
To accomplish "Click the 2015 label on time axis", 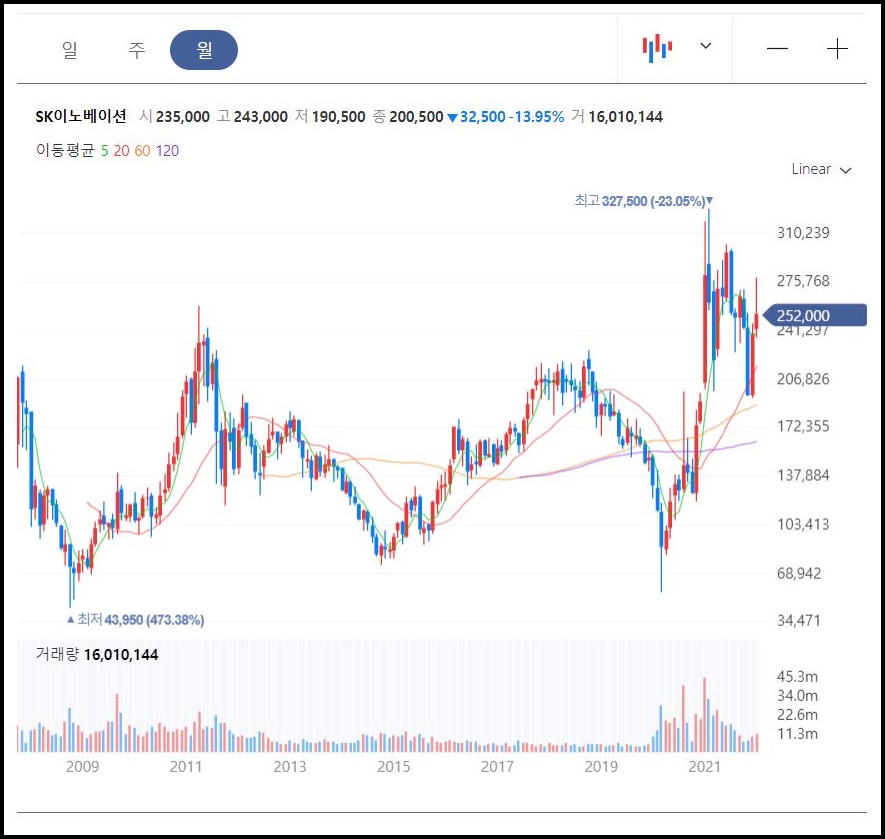I will [x=393, y=767].
